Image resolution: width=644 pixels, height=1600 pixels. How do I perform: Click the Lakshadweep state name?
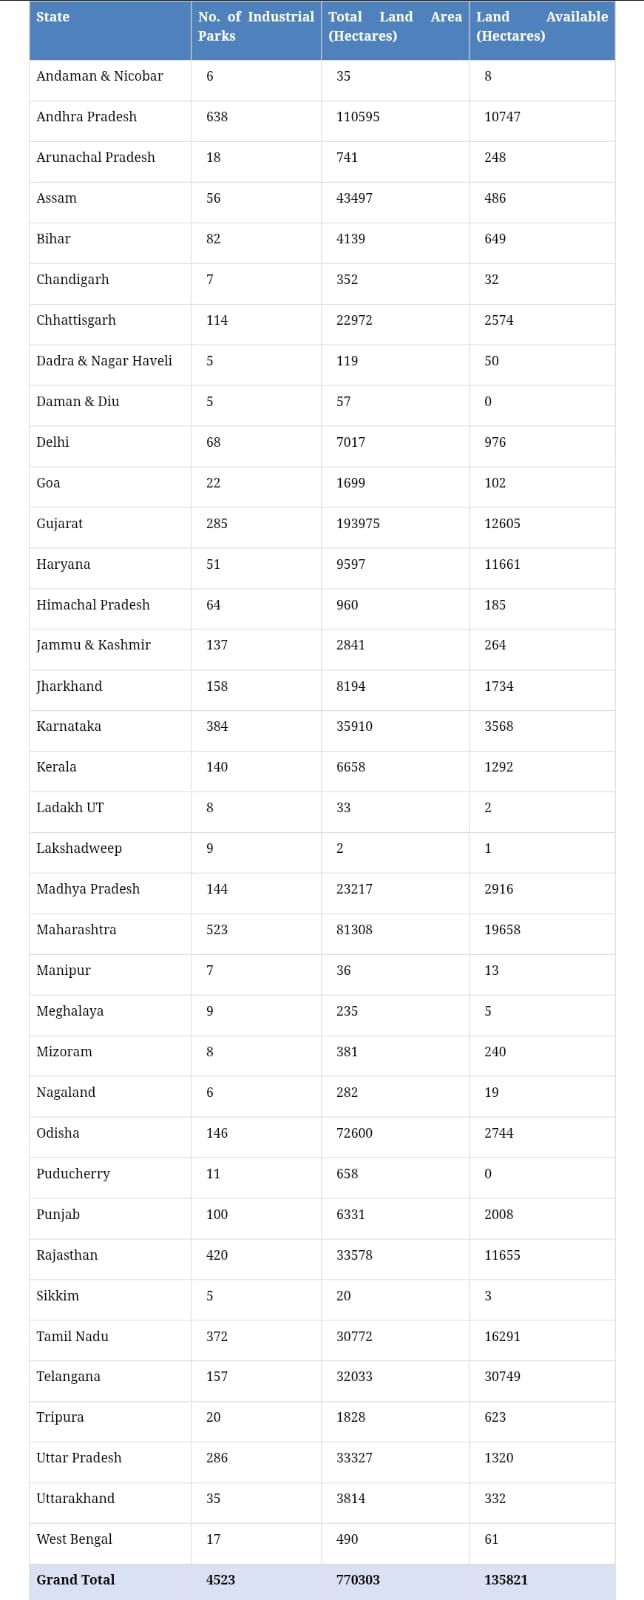(x=79, y=849)
